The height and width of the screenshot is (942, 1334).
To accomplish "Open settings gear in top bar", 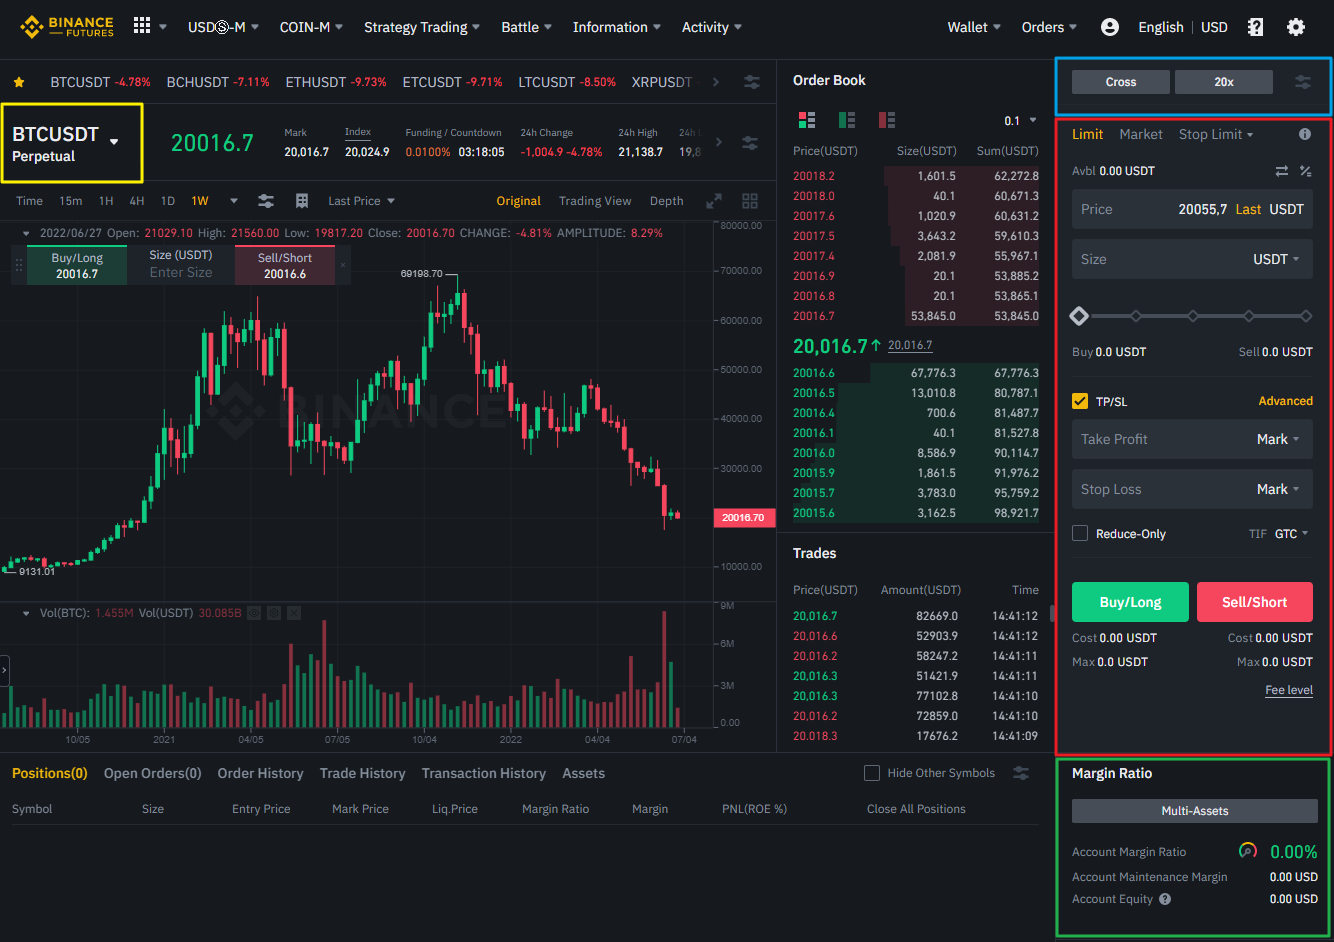I will (1296, 27).
